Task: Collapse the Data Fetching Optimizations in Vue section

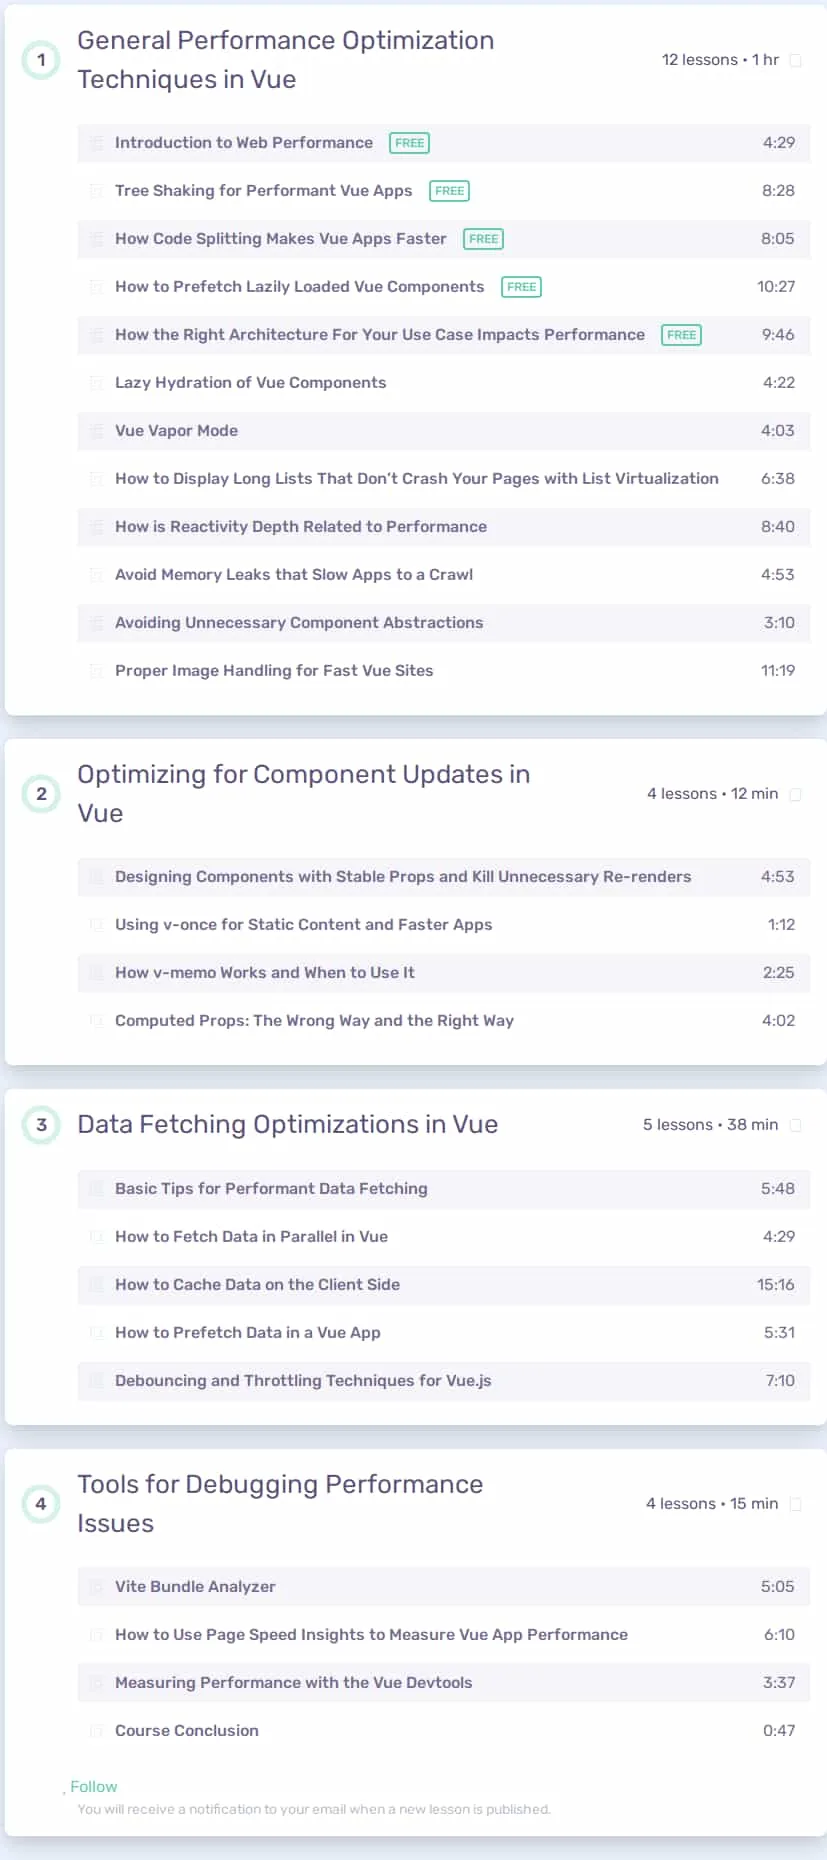Action: tap(288, 1125)
